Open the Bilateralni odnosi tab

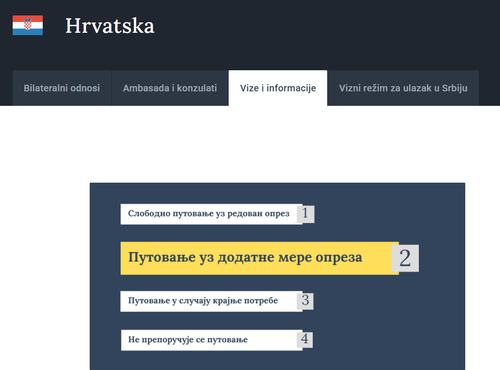(x=62, y=88)
